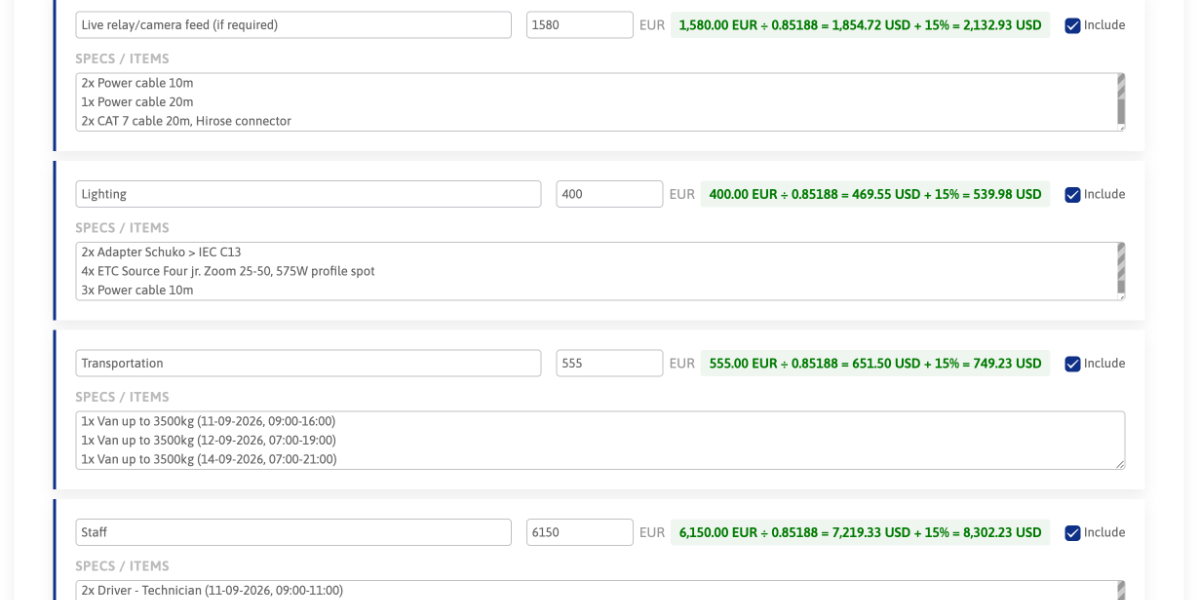Edit the 400 amount field
The width and height of the screenshot is (1200, 600).
(610, 194)
